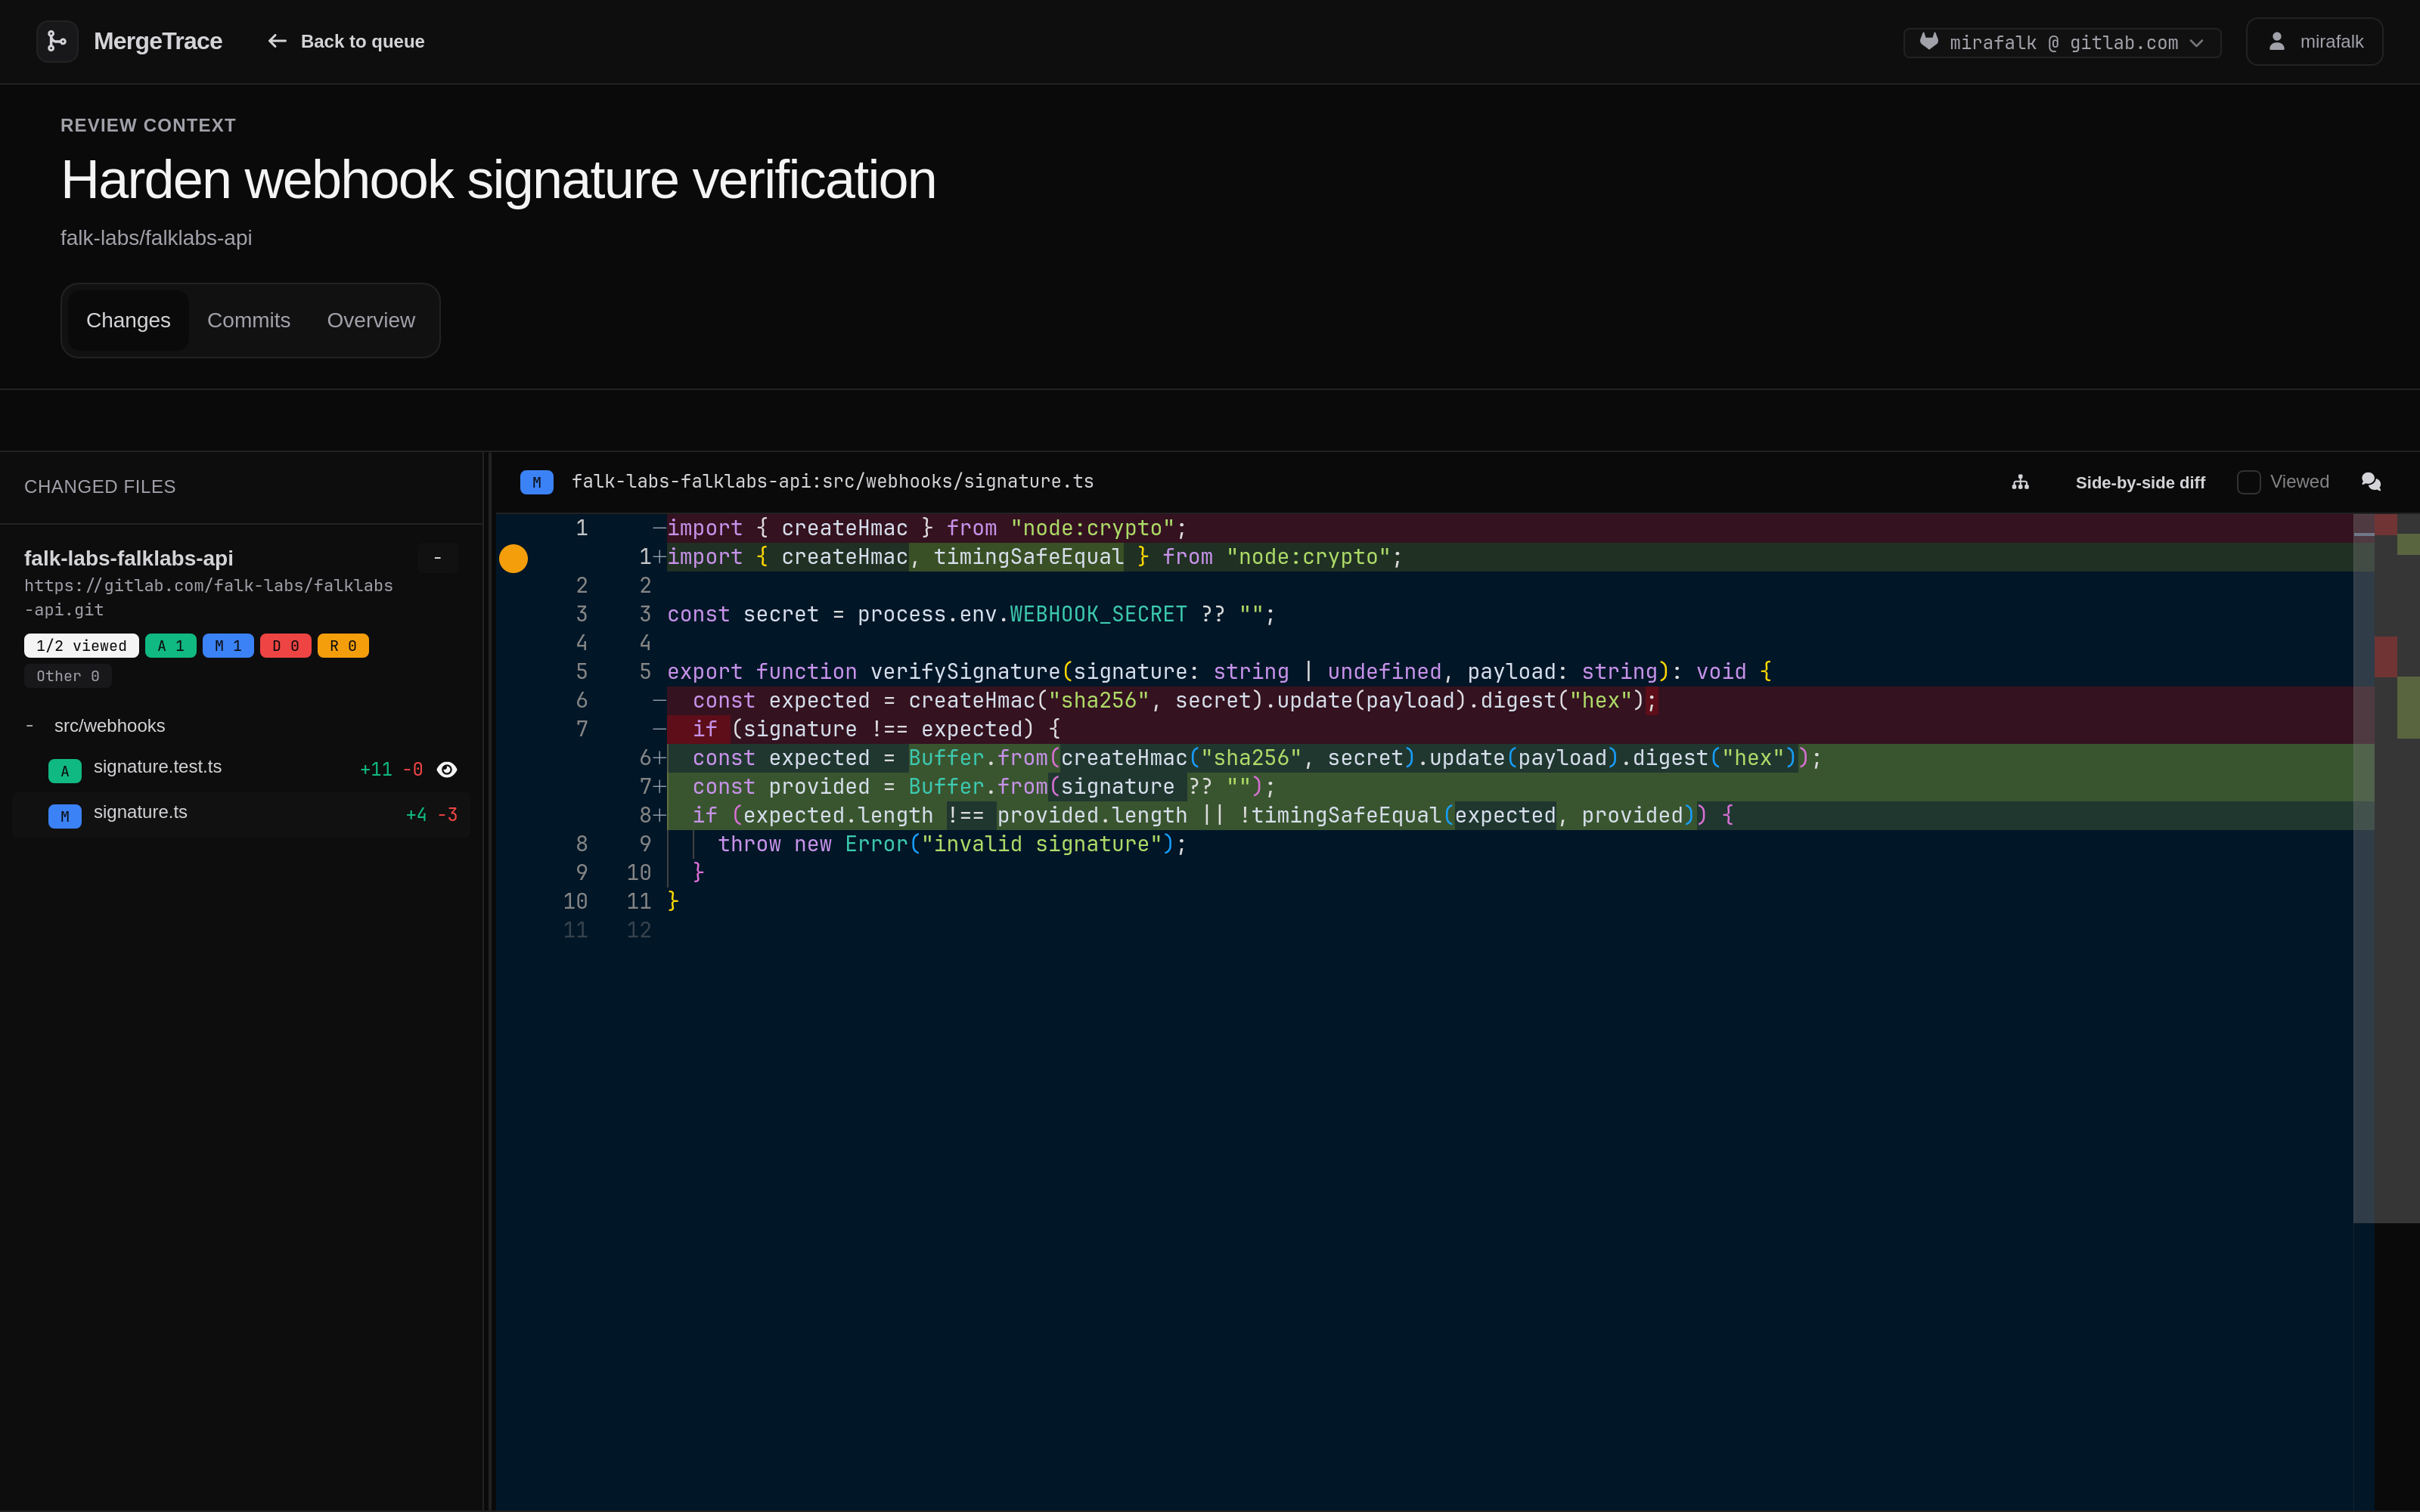Click the R 0 renamed files badge
2420x1512 pixels.
pos(343,646)
